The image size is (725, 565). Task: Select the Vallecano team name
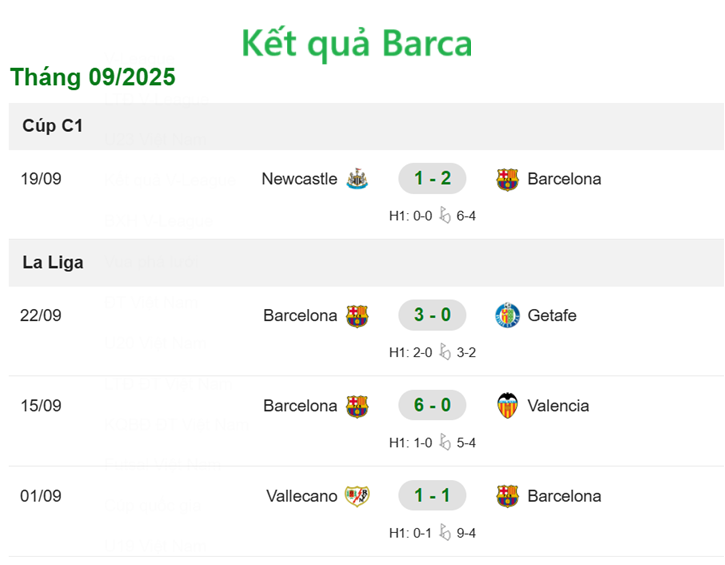coord(302,496)
